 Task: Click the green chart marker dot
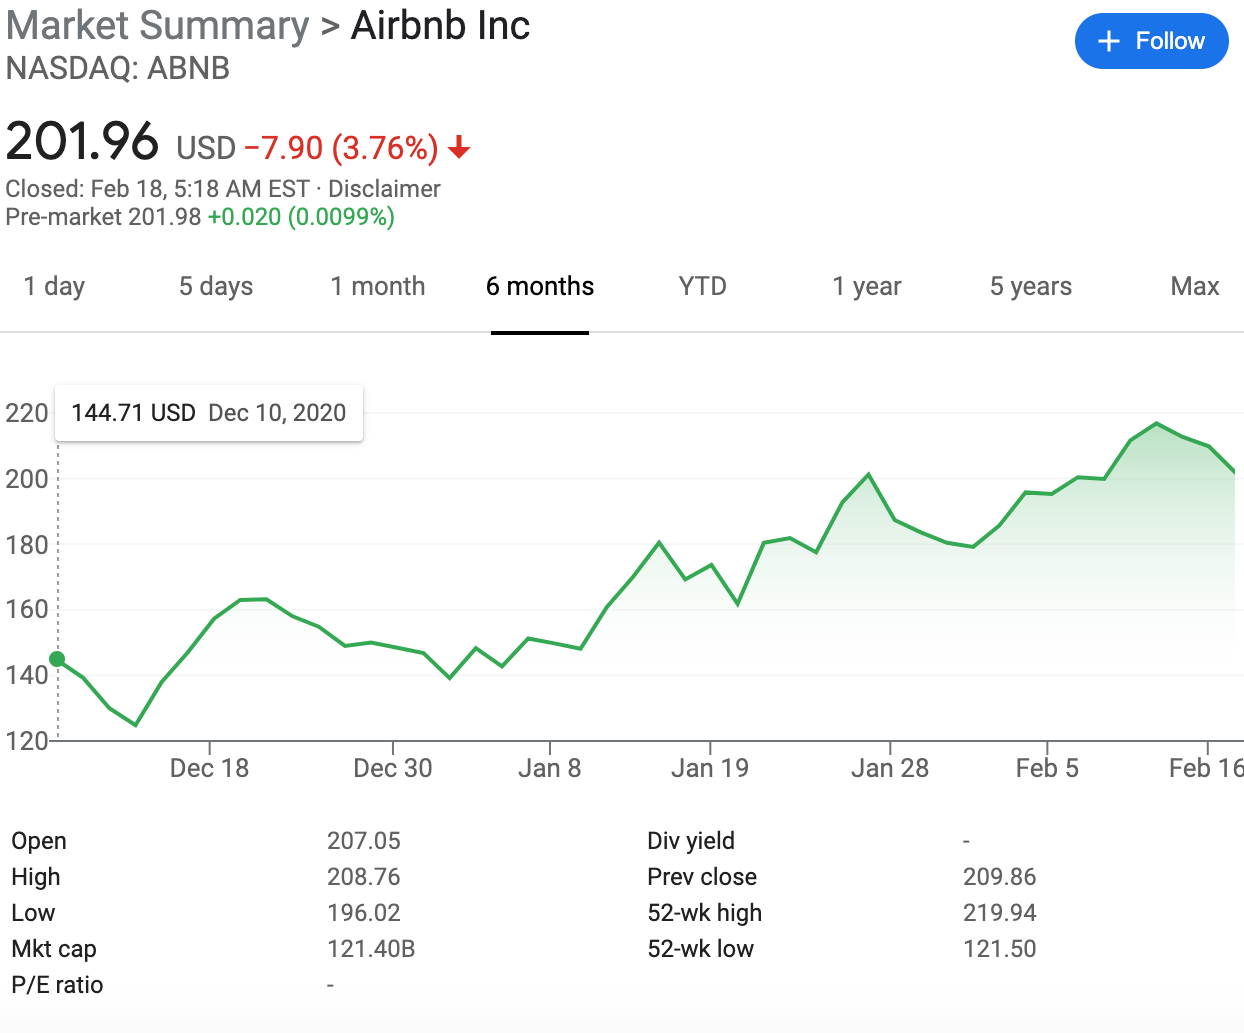pyautogui.click(x=57, y=659)
